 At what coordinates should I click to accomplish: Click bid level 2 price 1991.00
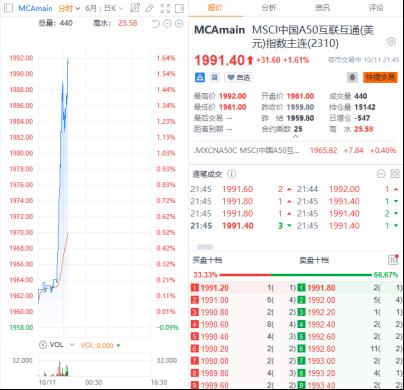tap(215, 300)
